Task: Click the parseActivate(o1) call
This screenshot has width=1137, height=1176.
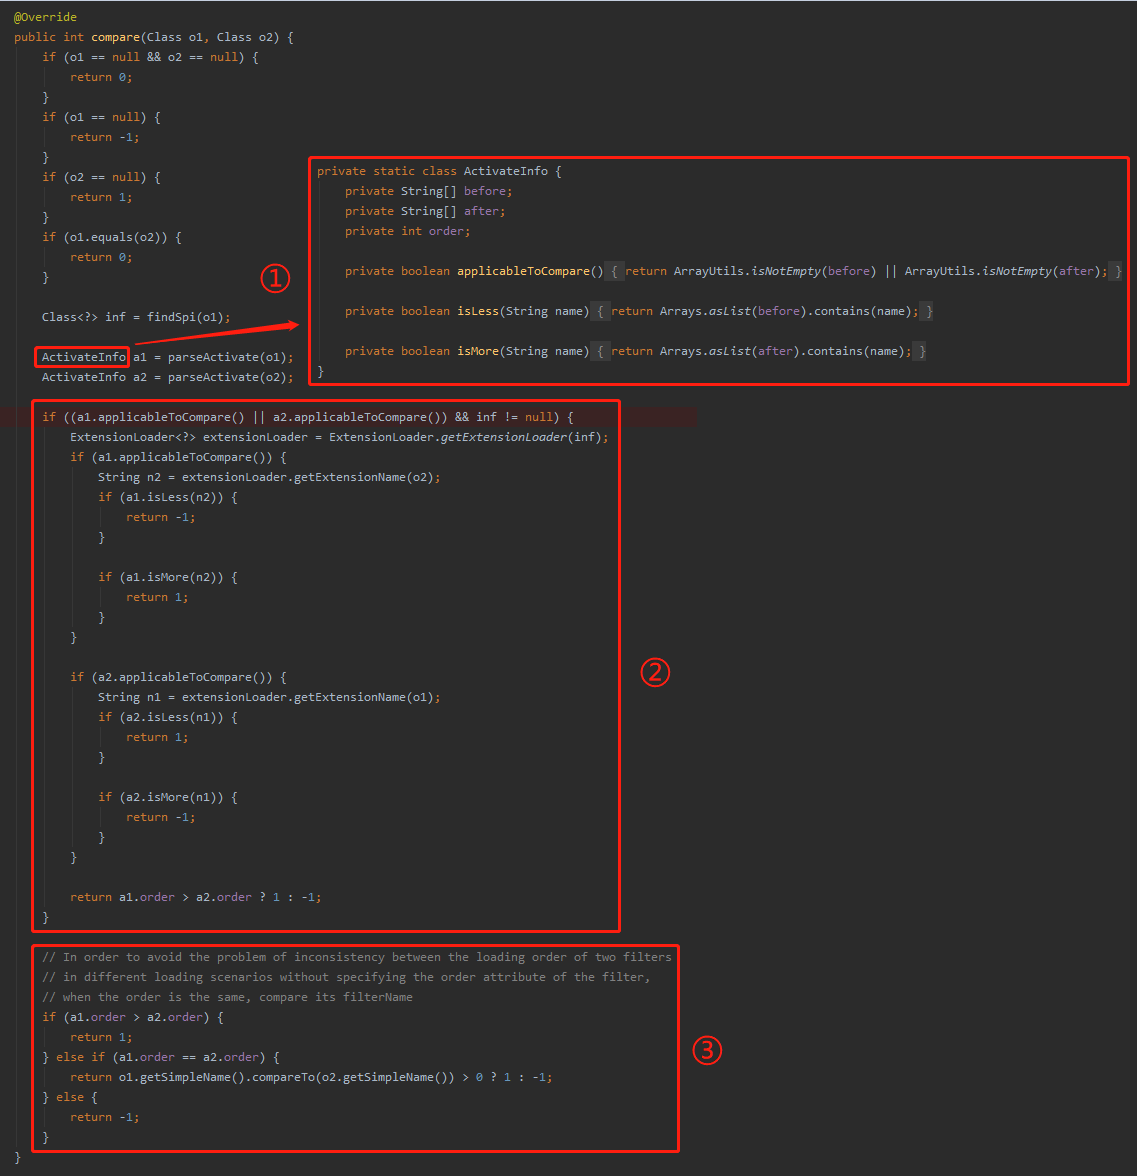Action: (227, 357)
